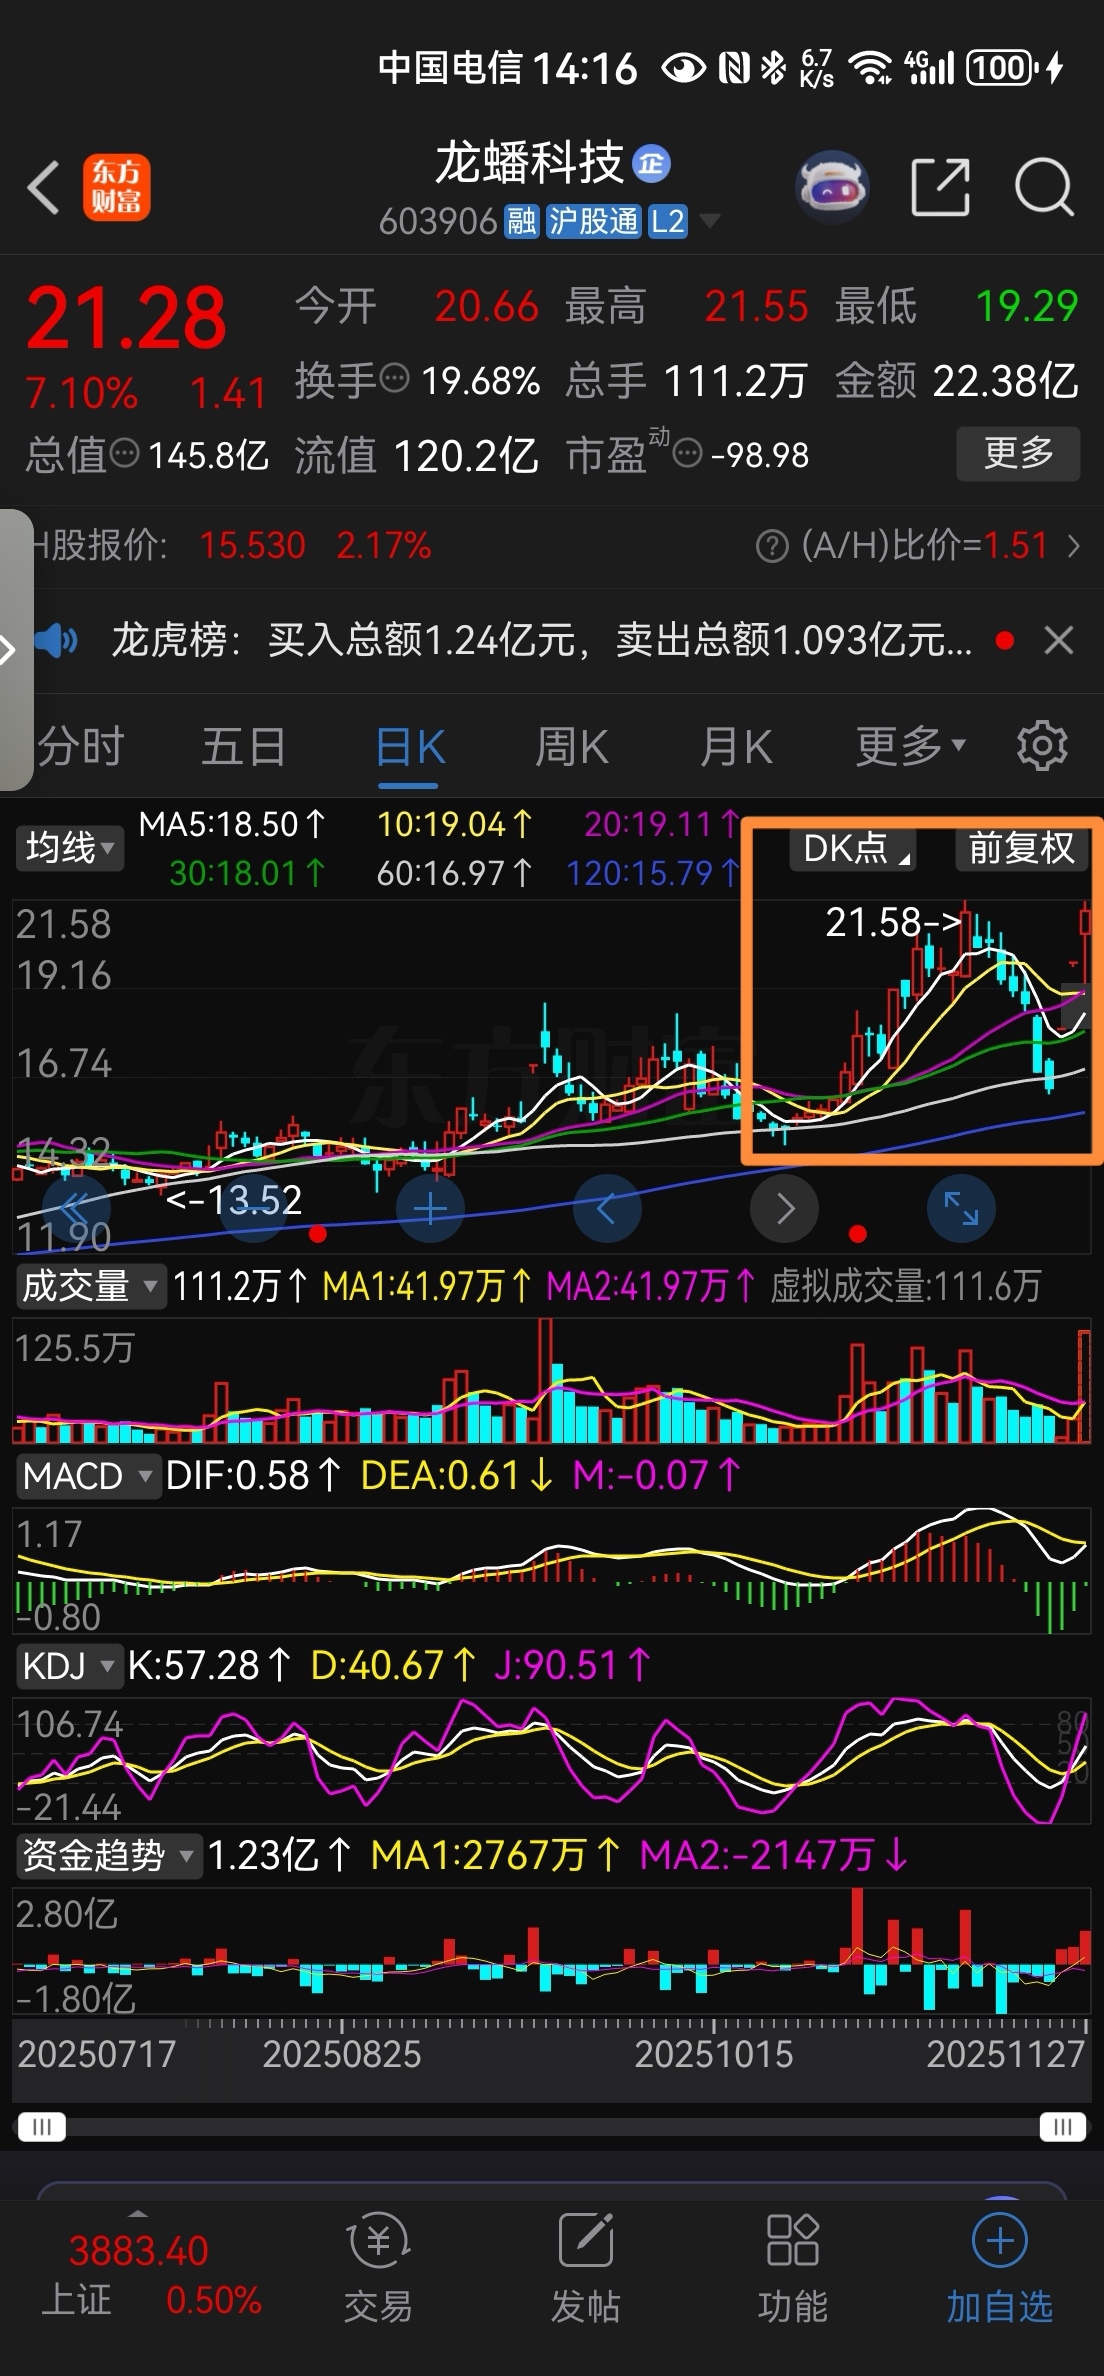Image resolution: width=1104 pixels, height=2376 pixels.
Task: Tap the info icon next to 市盈
Action: click(x=687, y=455)
